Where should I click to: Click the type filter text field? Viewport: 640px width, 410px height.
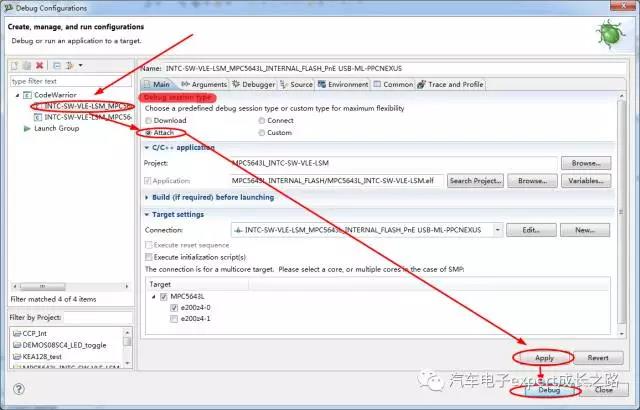(x=70, y=81)
